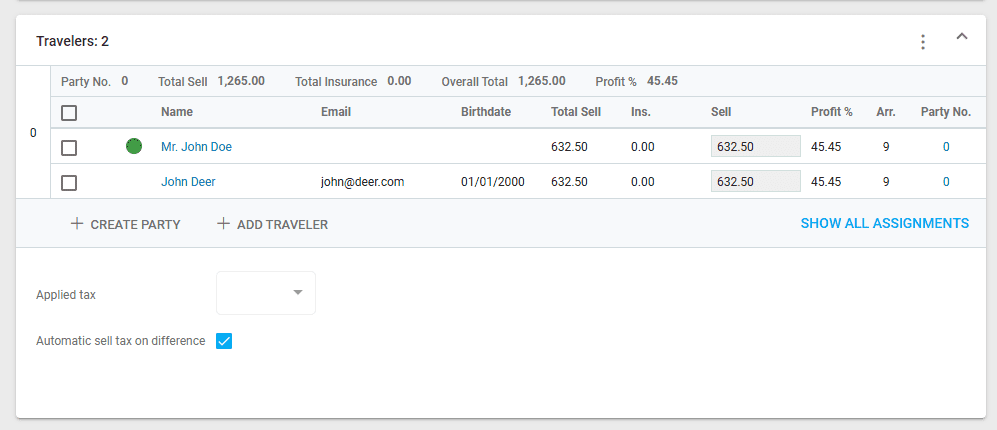Open the three-dot travelers options menu

tap(922, 42)
